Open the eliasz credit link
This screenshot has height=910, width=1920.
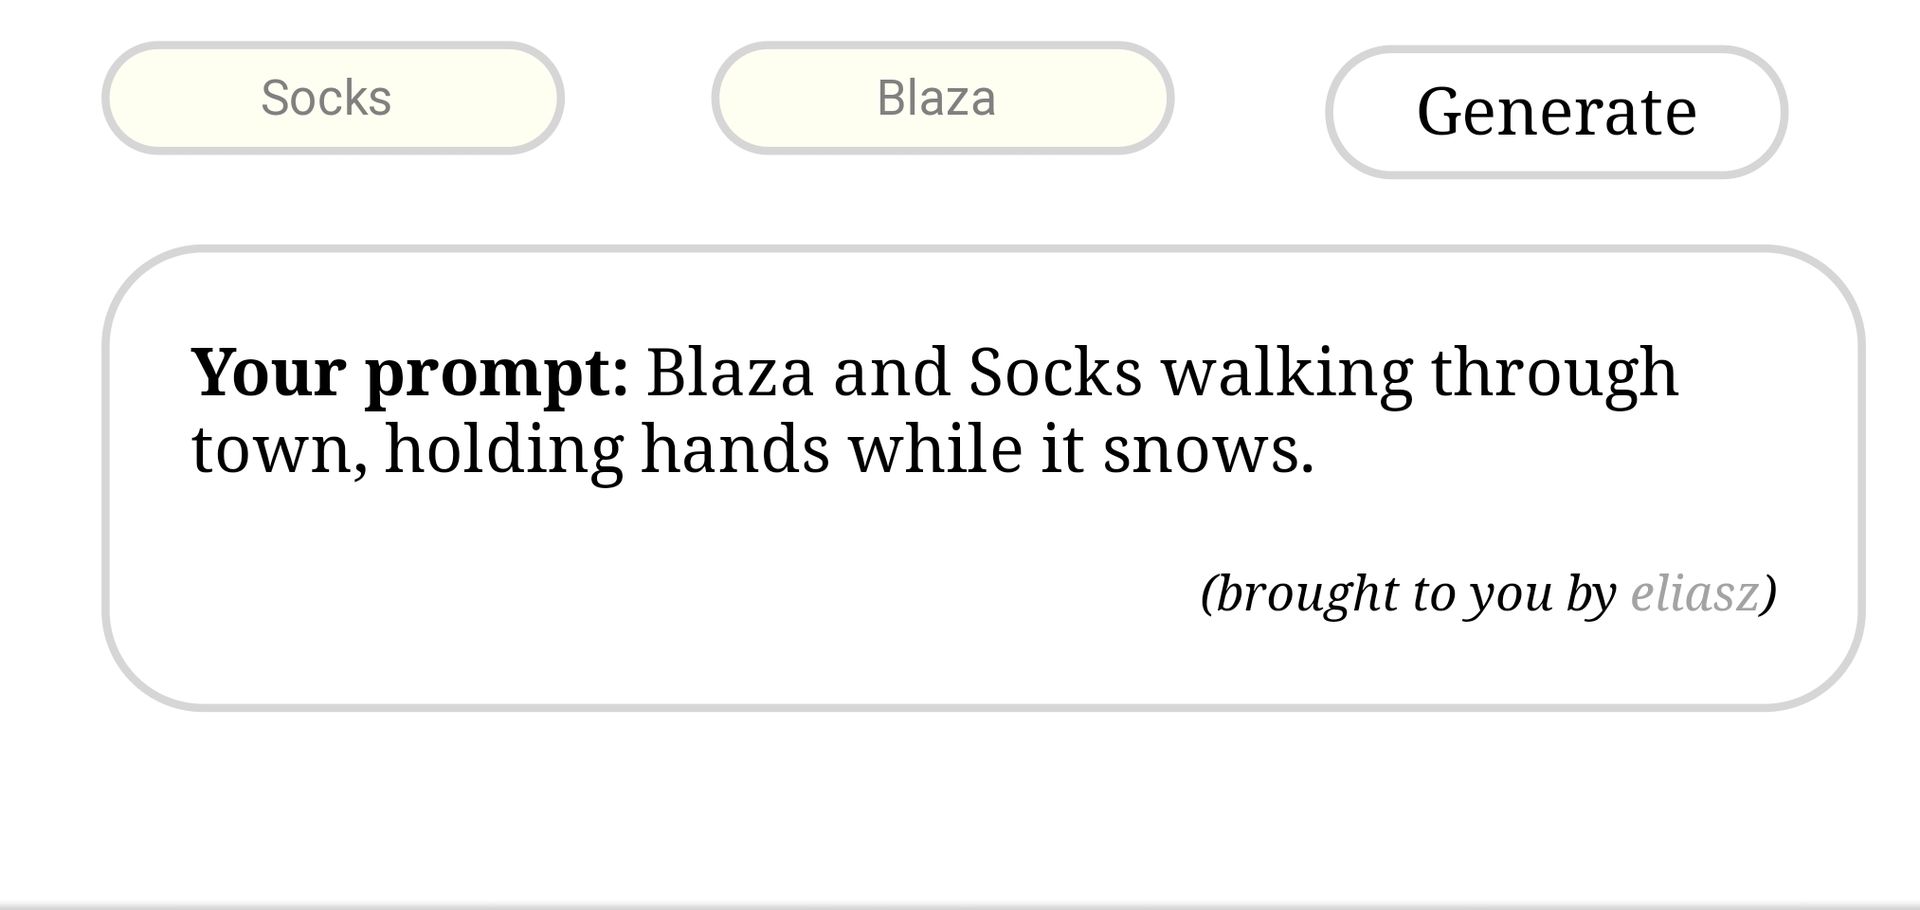1695,593
